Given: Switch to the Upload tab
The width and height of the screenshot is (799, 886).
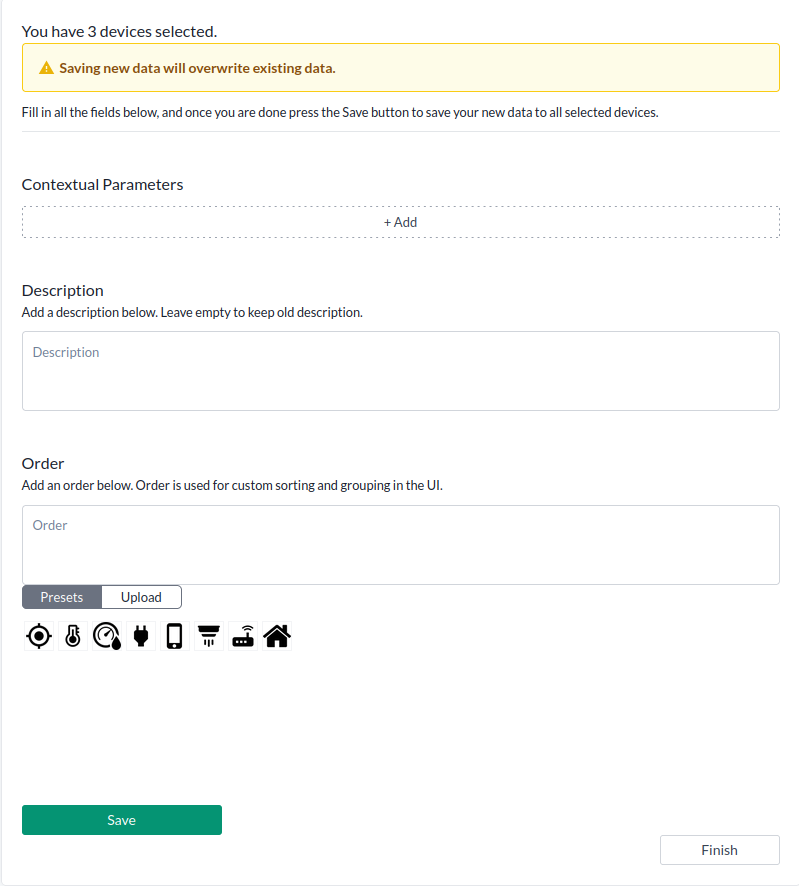Looking at the screenshot, I should tap(141, 597).
